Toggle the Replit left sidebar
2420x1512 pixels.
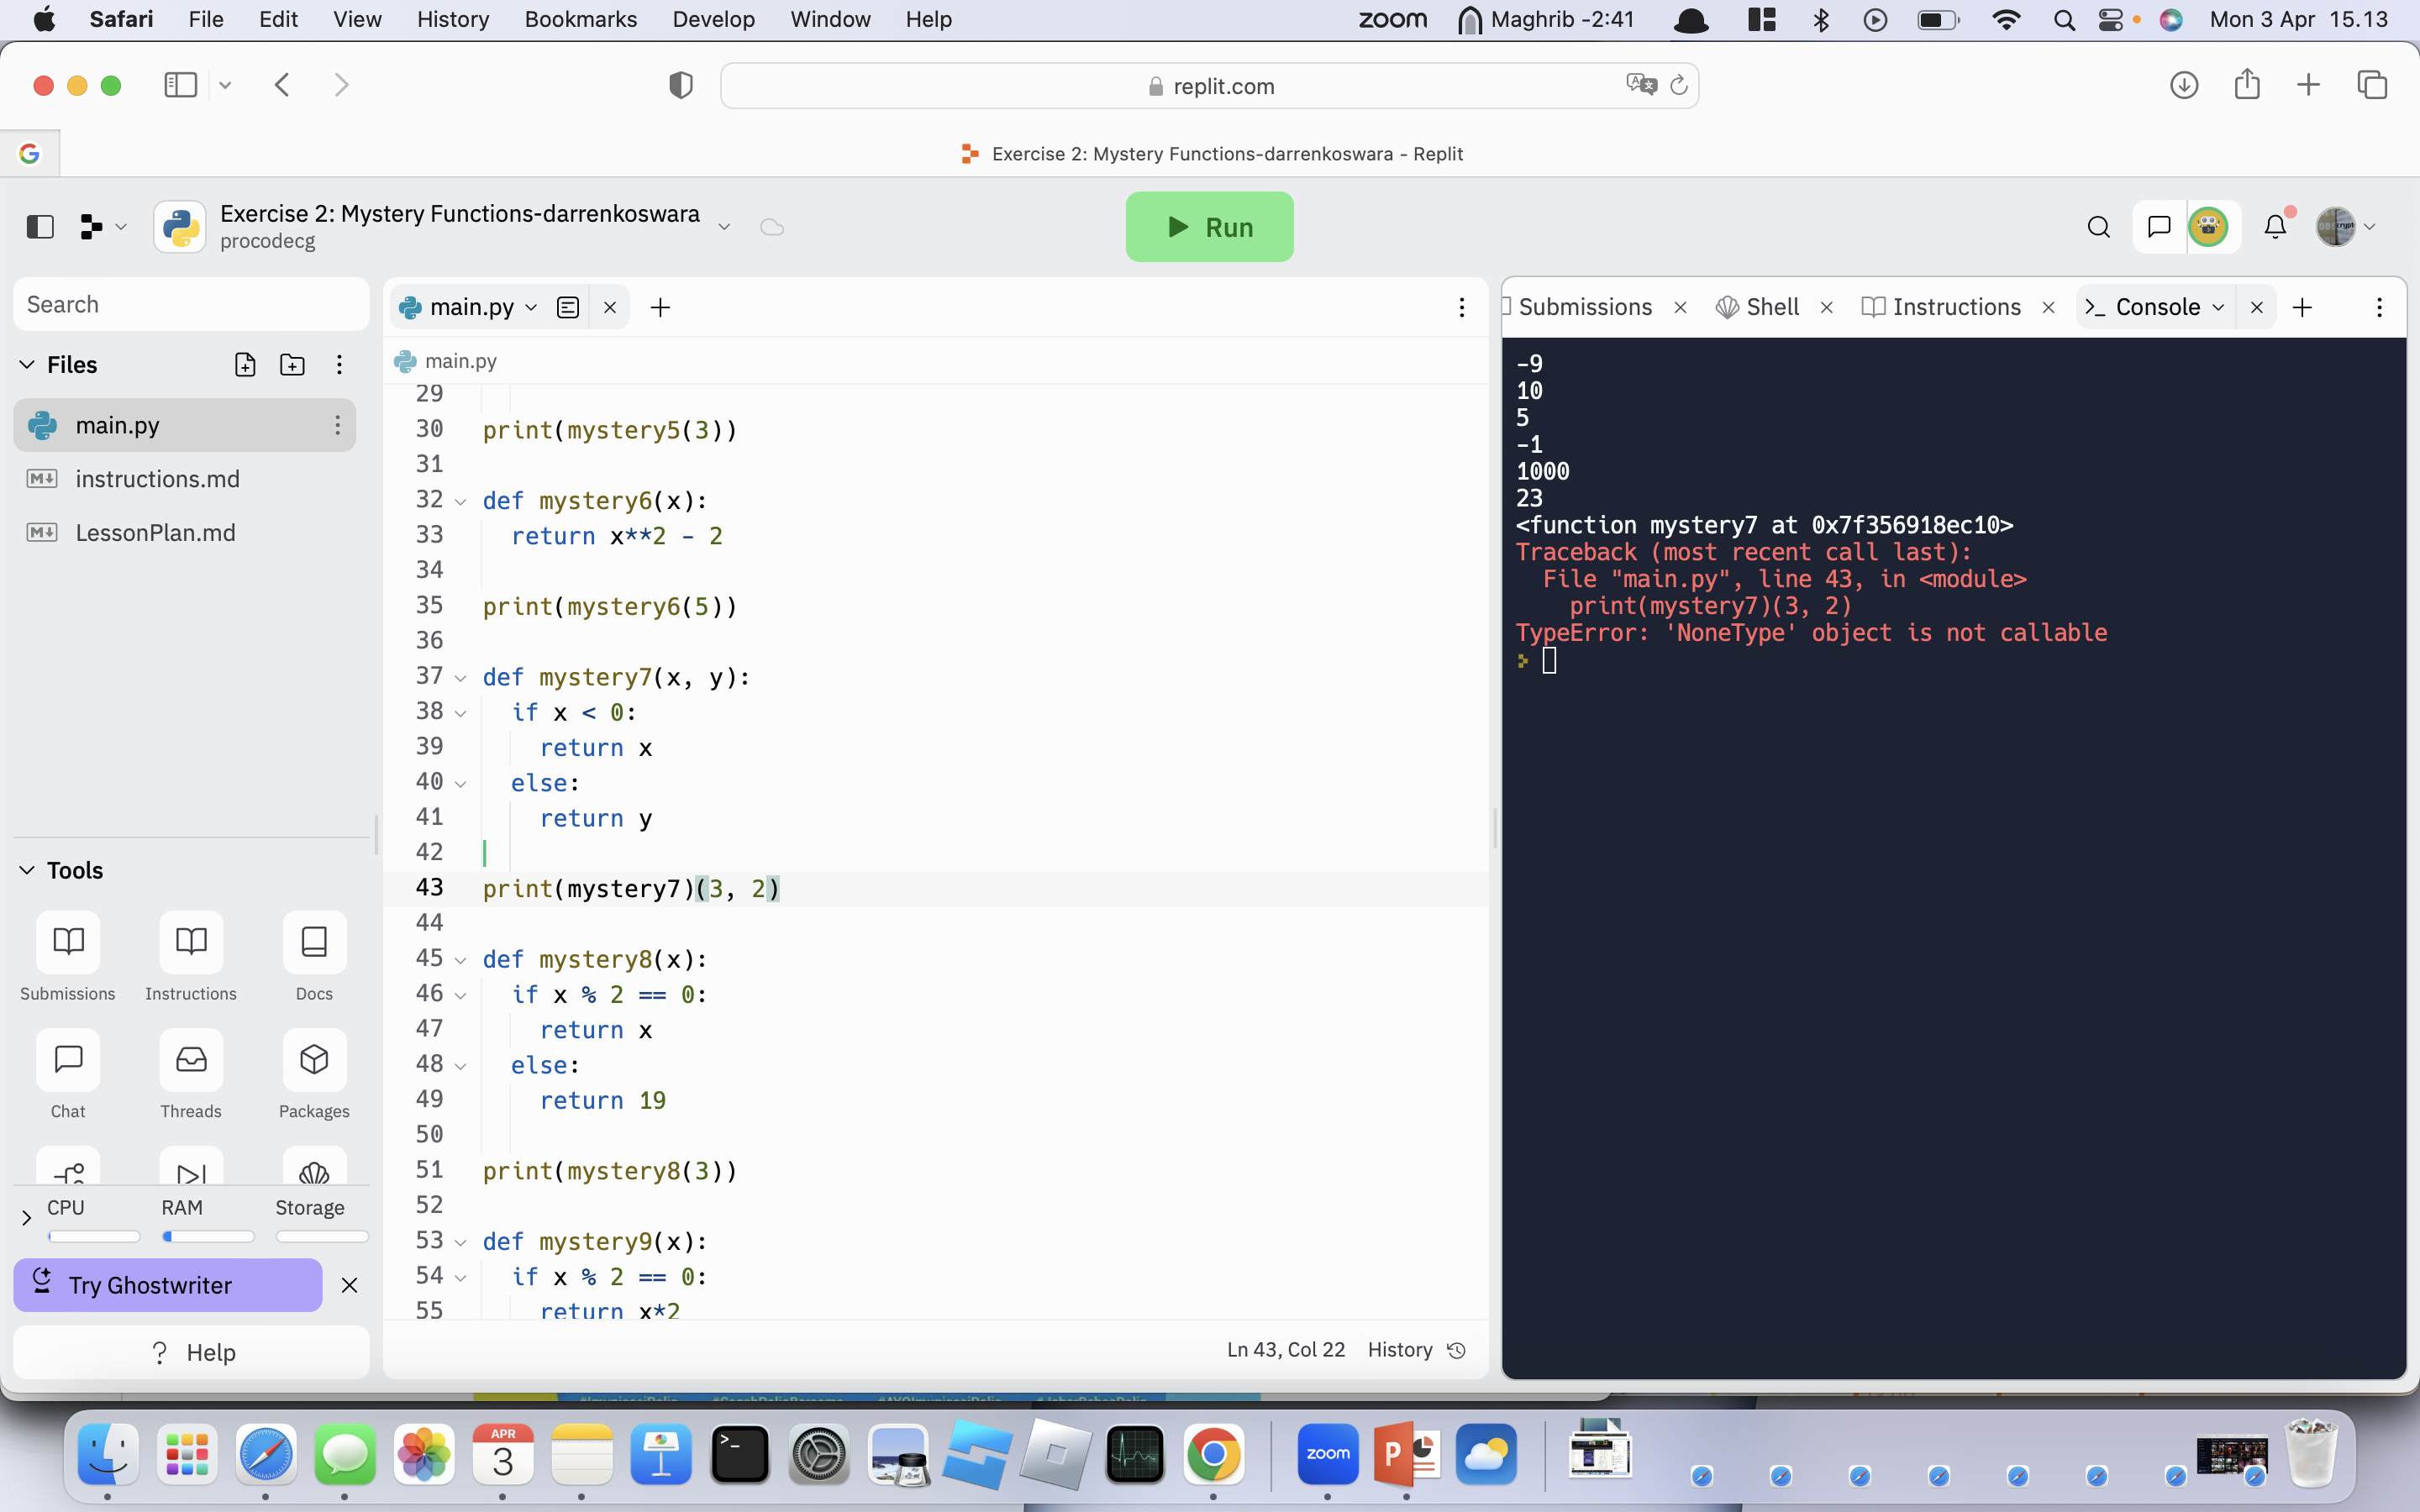click(40, 227)
